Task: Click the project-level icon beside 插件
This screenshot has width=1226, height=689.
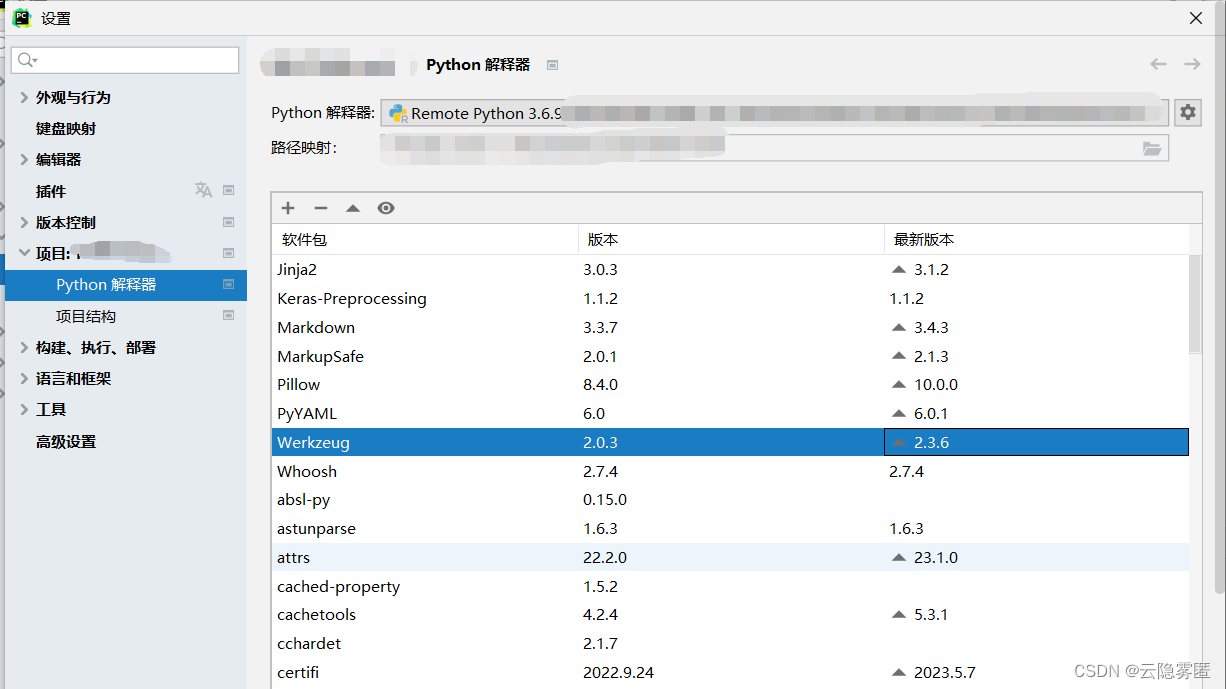Action: pos(228,190)
